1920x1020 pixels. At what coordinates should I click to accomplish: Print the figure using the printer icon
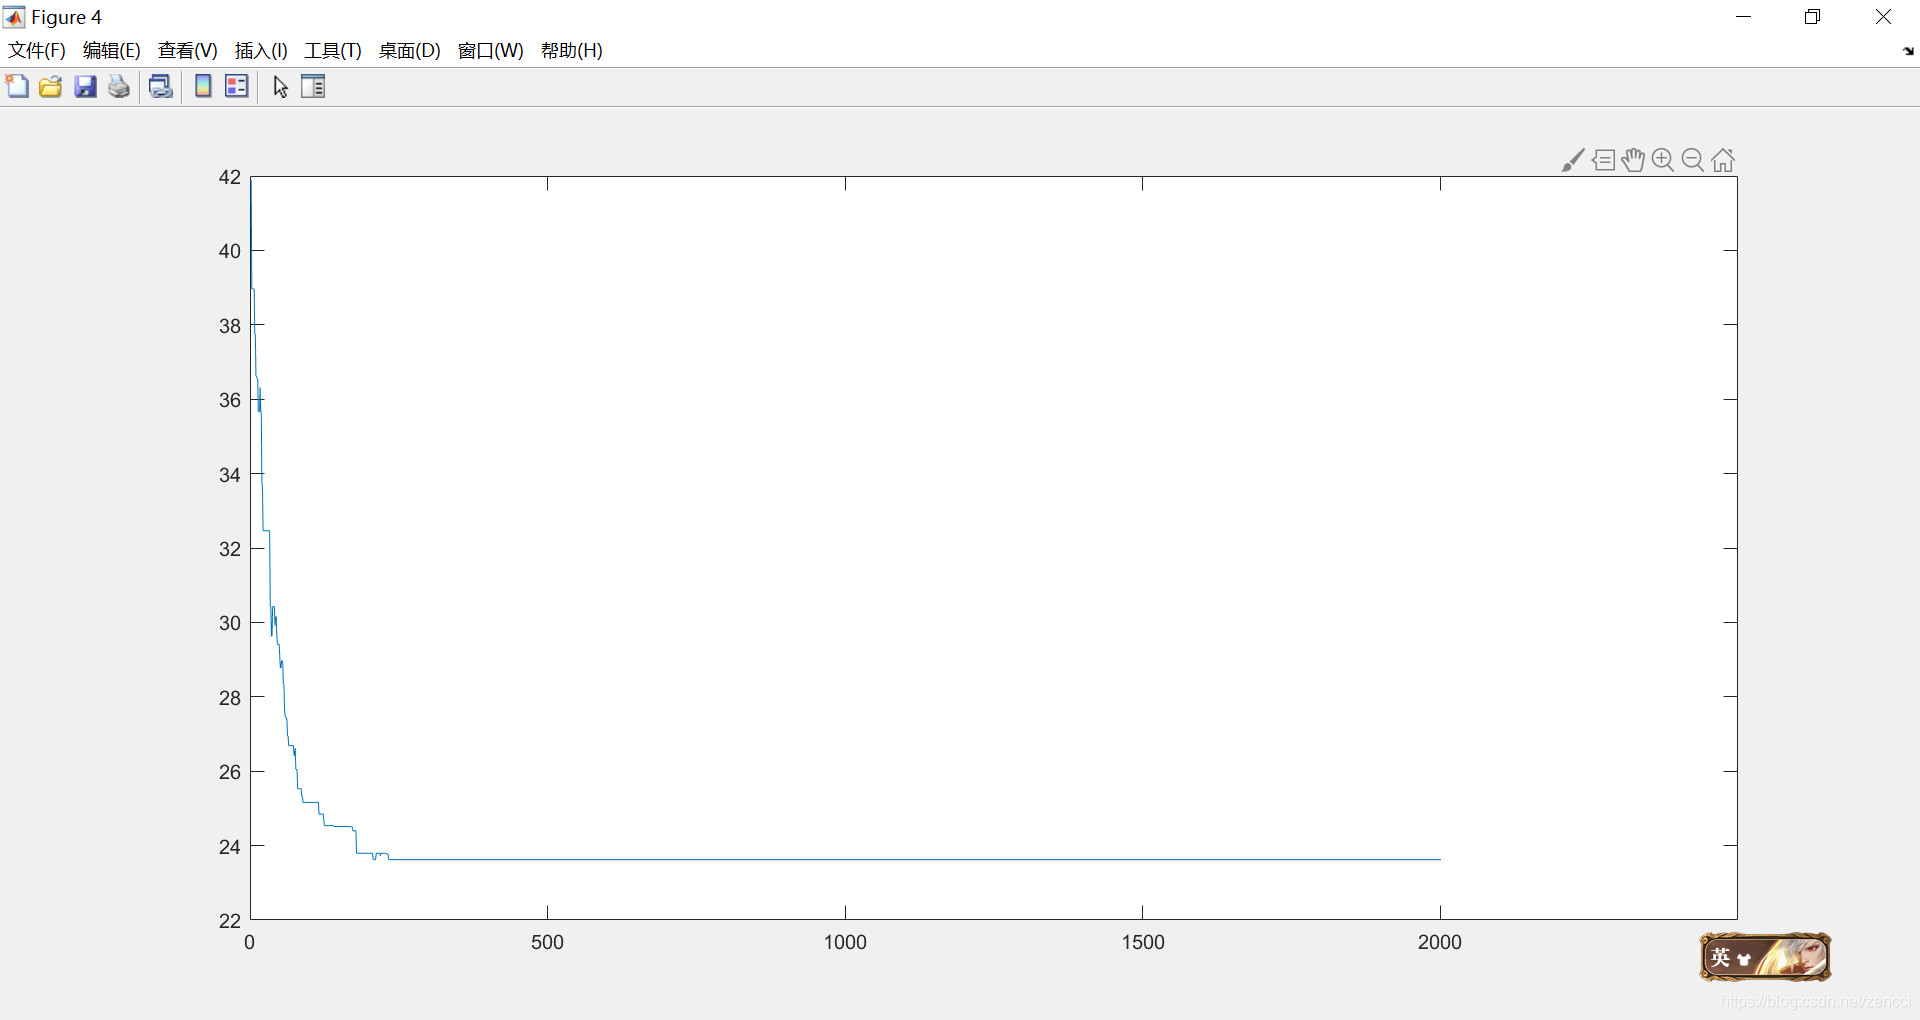click(119, 87)
